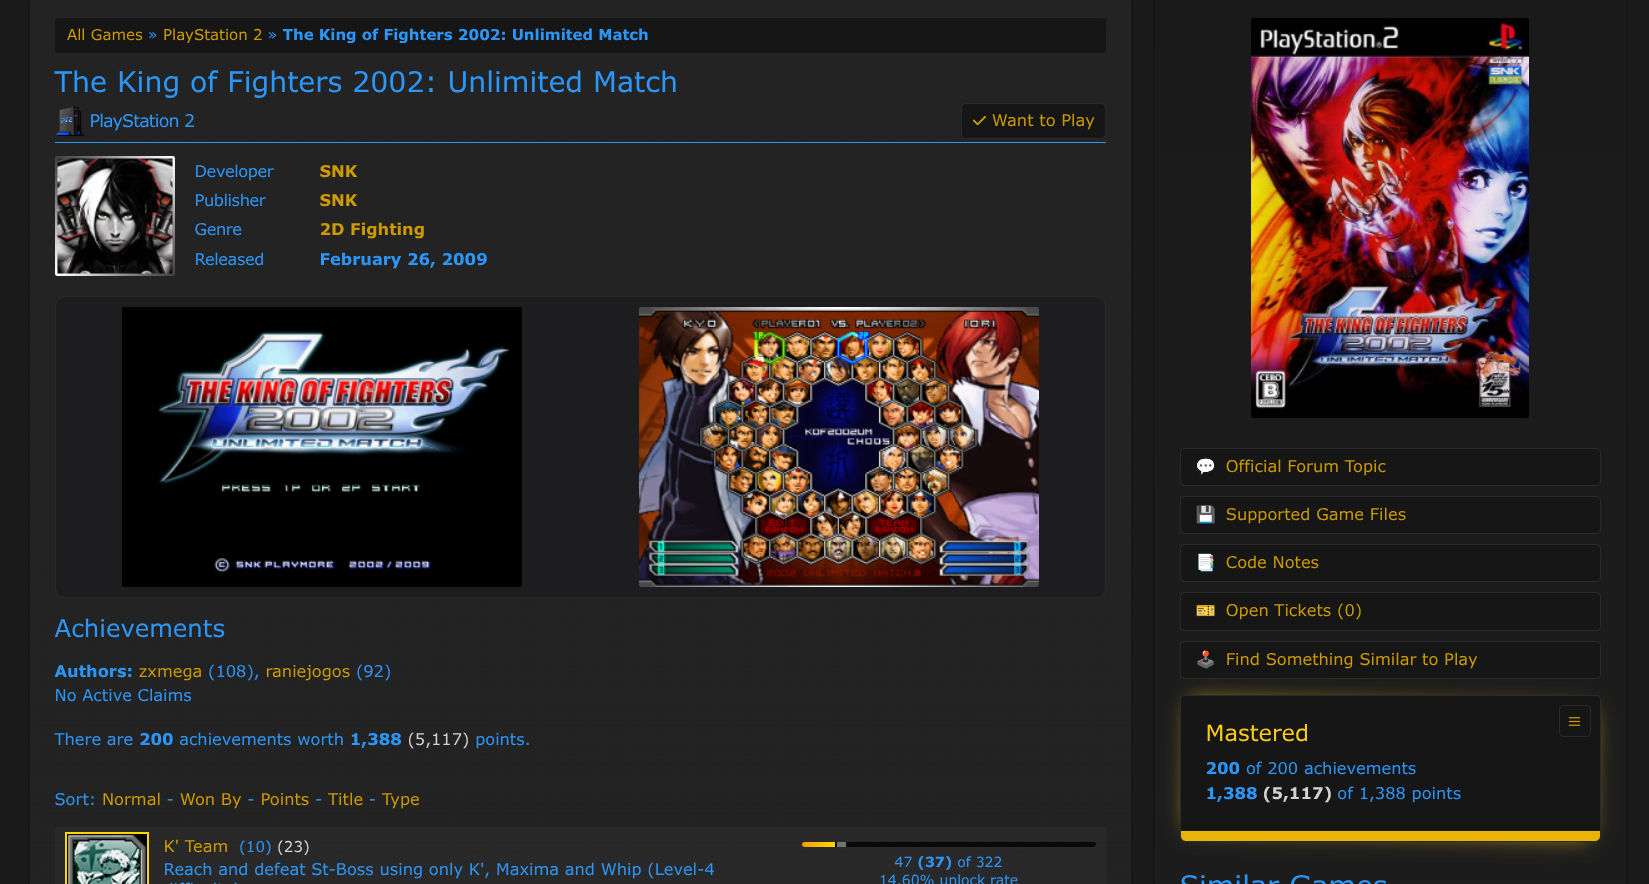Click the Code Notes page icon

(1206, 563)
